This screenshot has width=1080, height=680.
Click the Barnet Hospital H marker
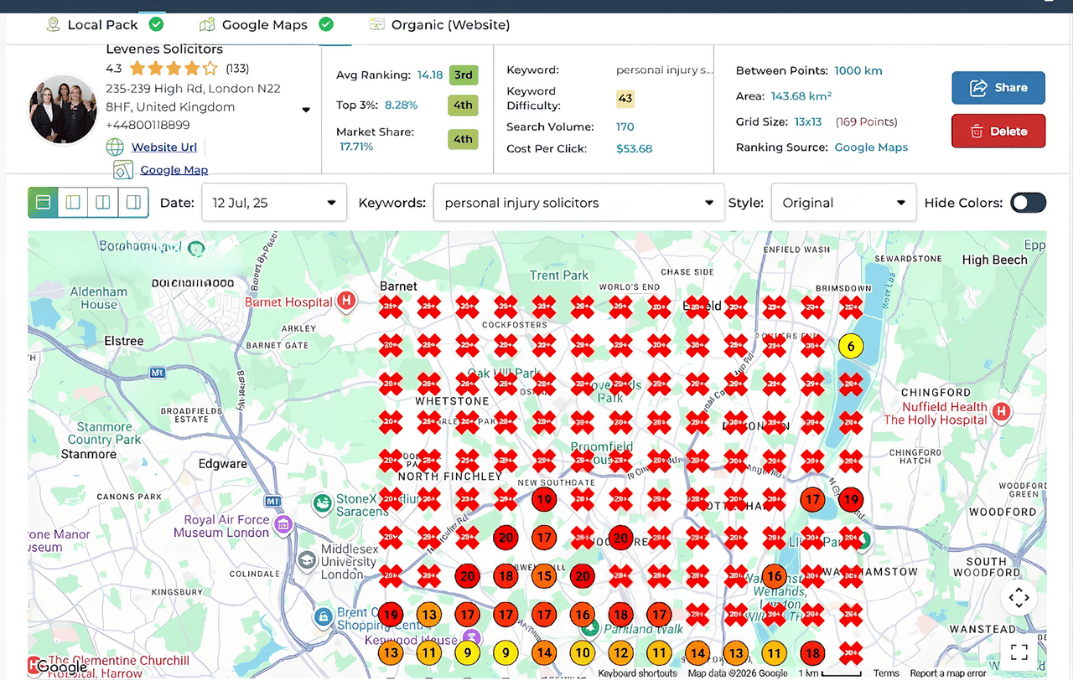(x=346, y=300)
